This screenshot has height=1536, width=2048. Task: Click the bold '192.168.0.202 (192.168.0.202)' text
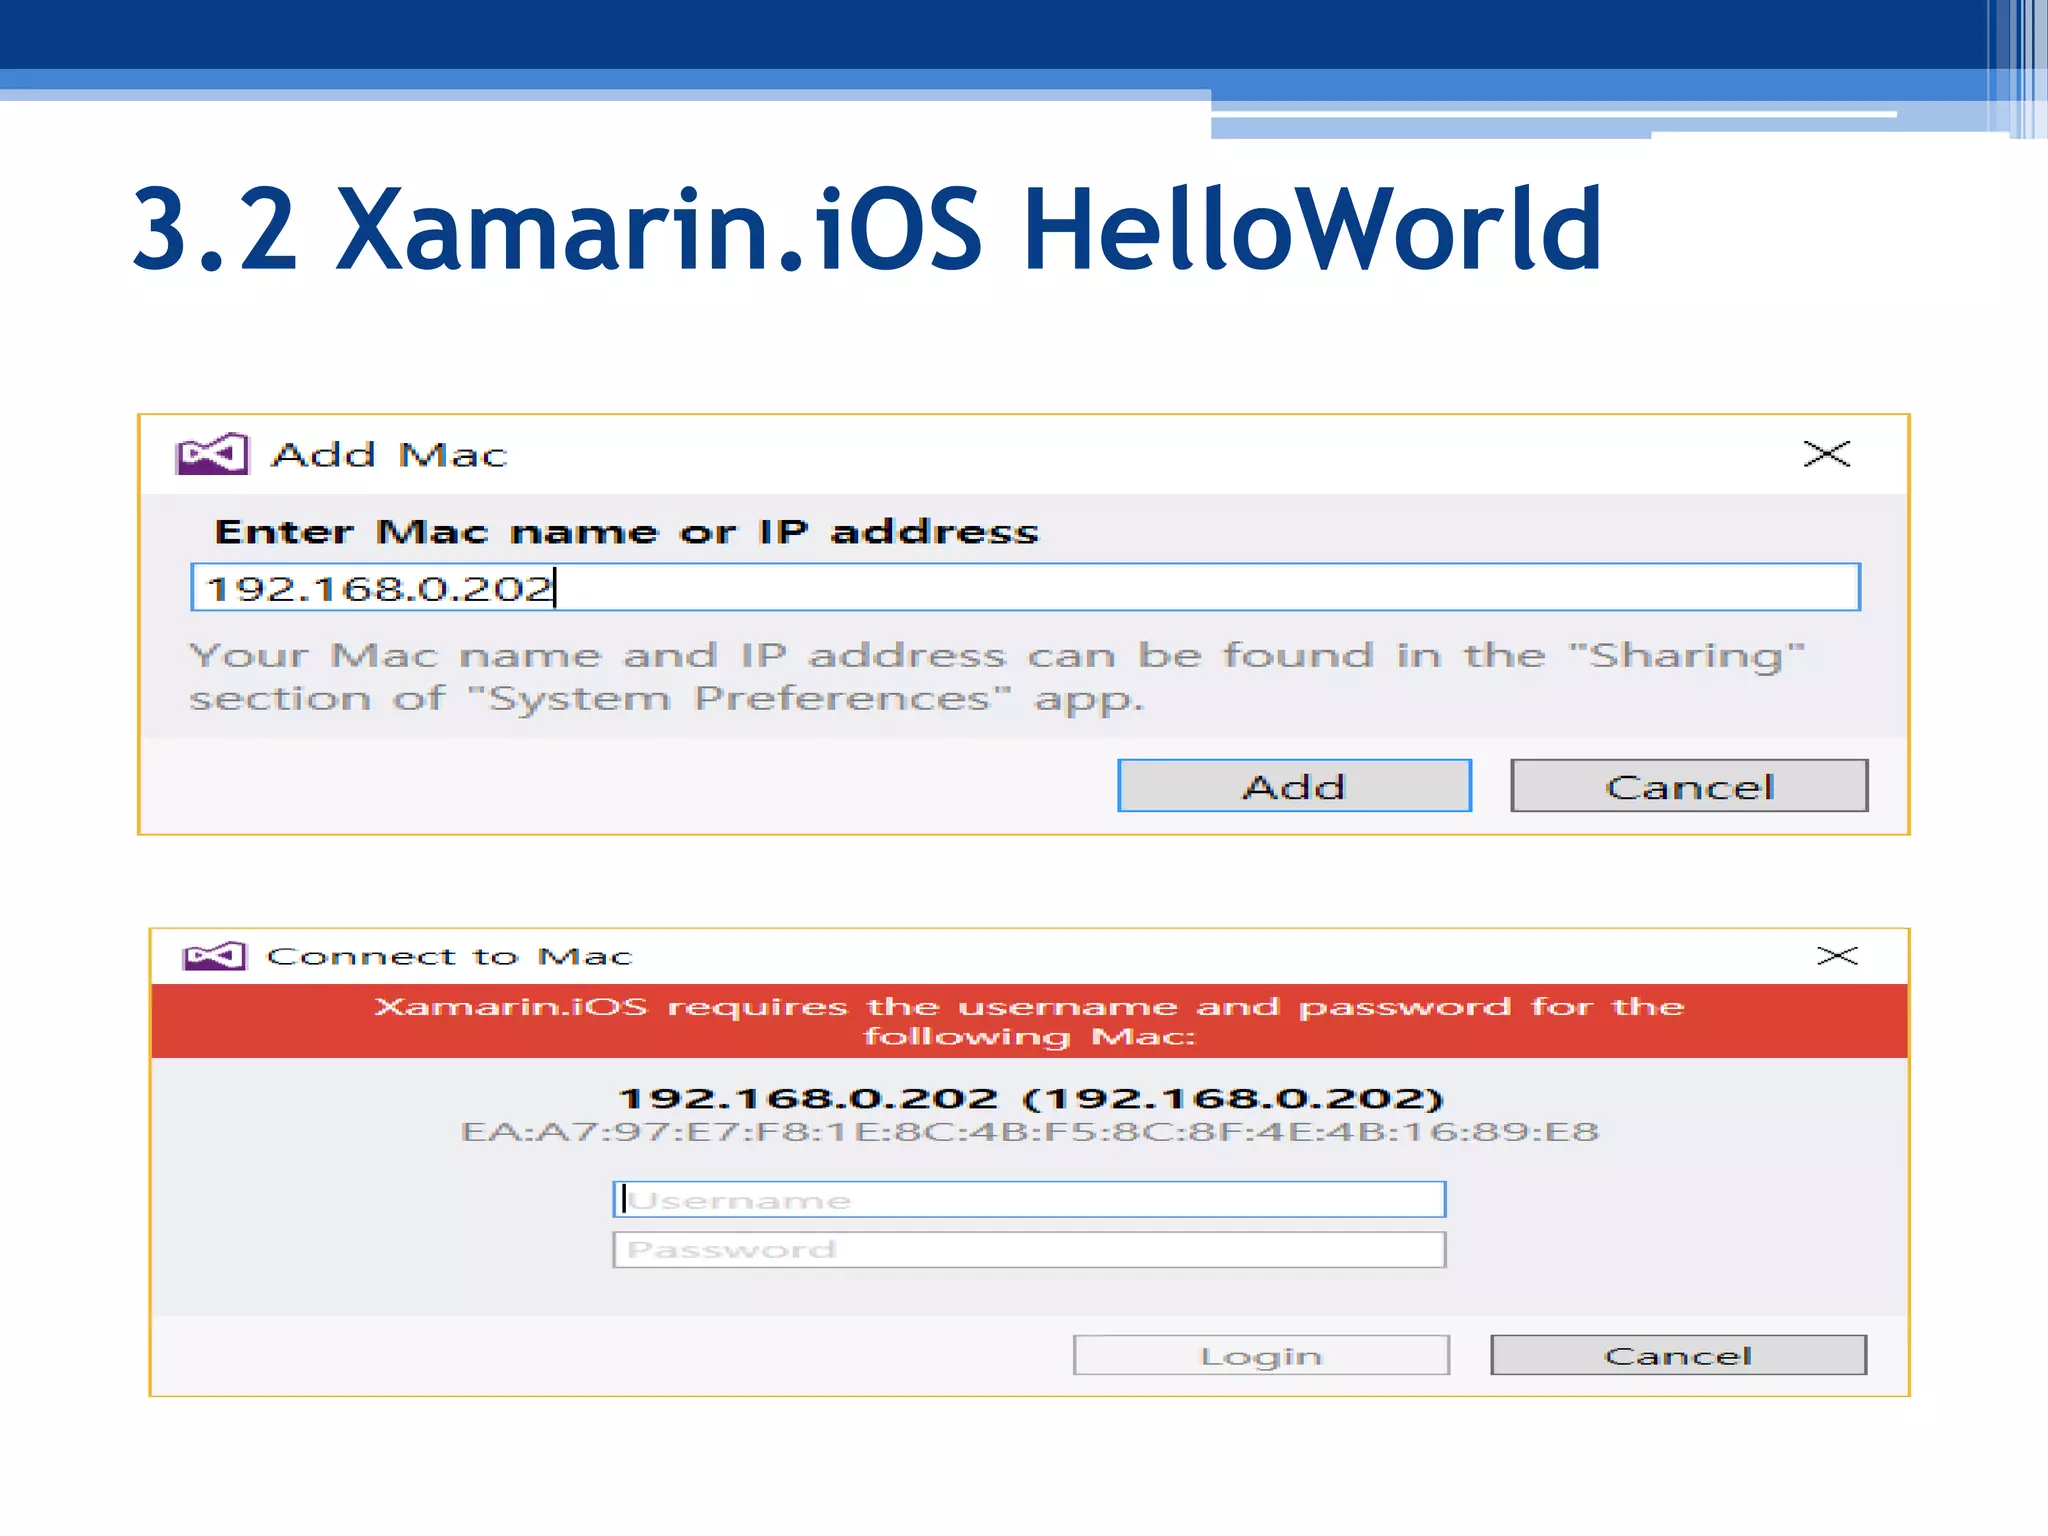pyautogui.click(x=1031, y=1098)
